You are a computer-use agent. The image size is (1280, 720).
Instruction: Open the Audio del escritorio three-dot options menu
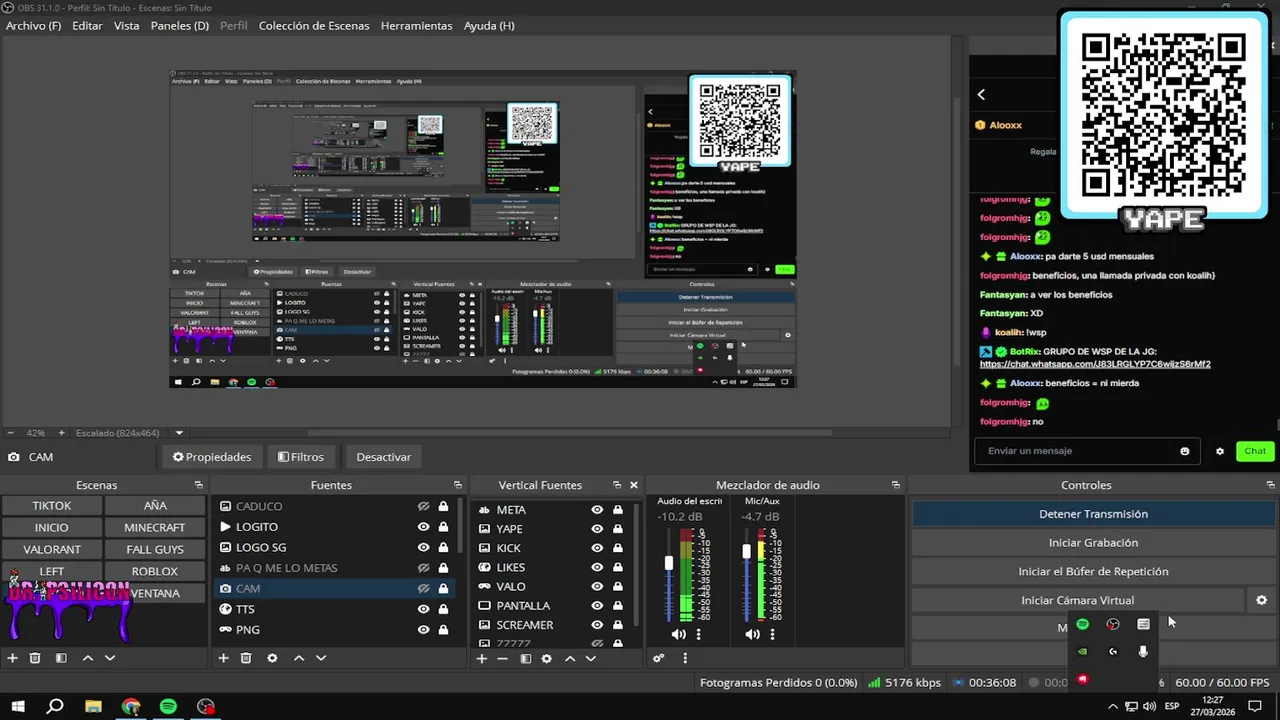click(698, 634)
